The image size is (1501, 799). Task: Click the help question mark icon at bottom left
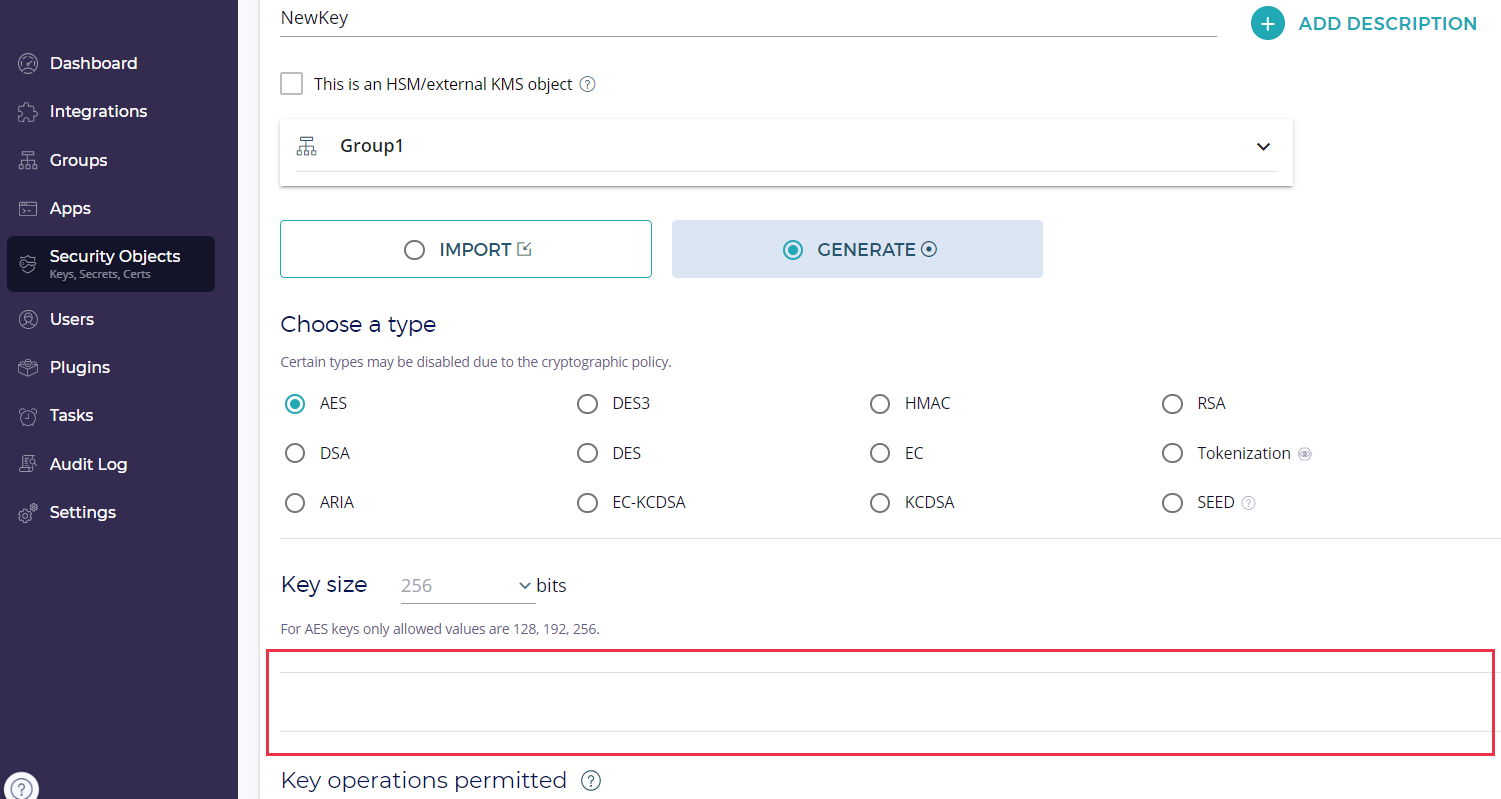[22, 788]
